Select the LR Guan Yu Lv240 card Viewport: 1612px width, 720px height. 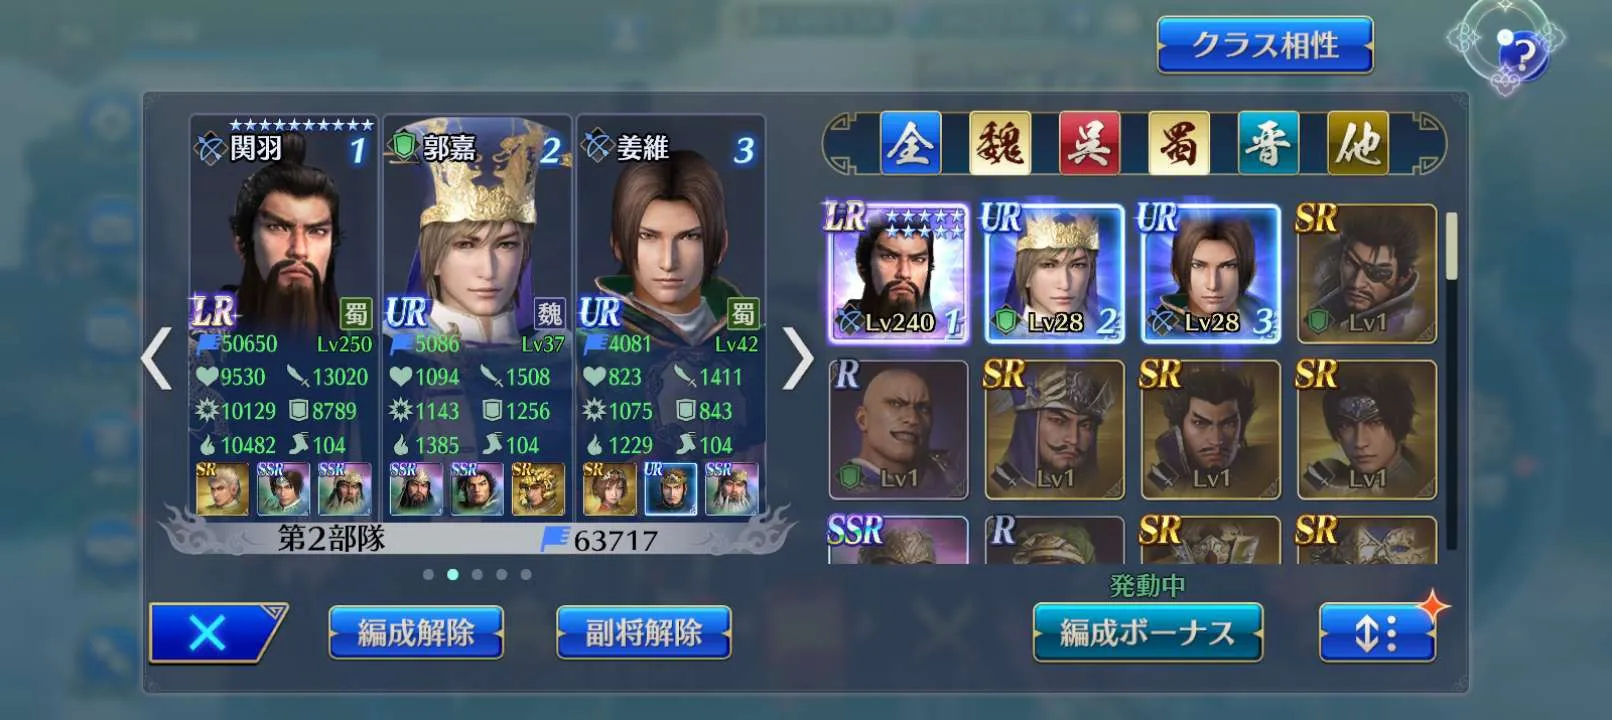click(898, 274)
